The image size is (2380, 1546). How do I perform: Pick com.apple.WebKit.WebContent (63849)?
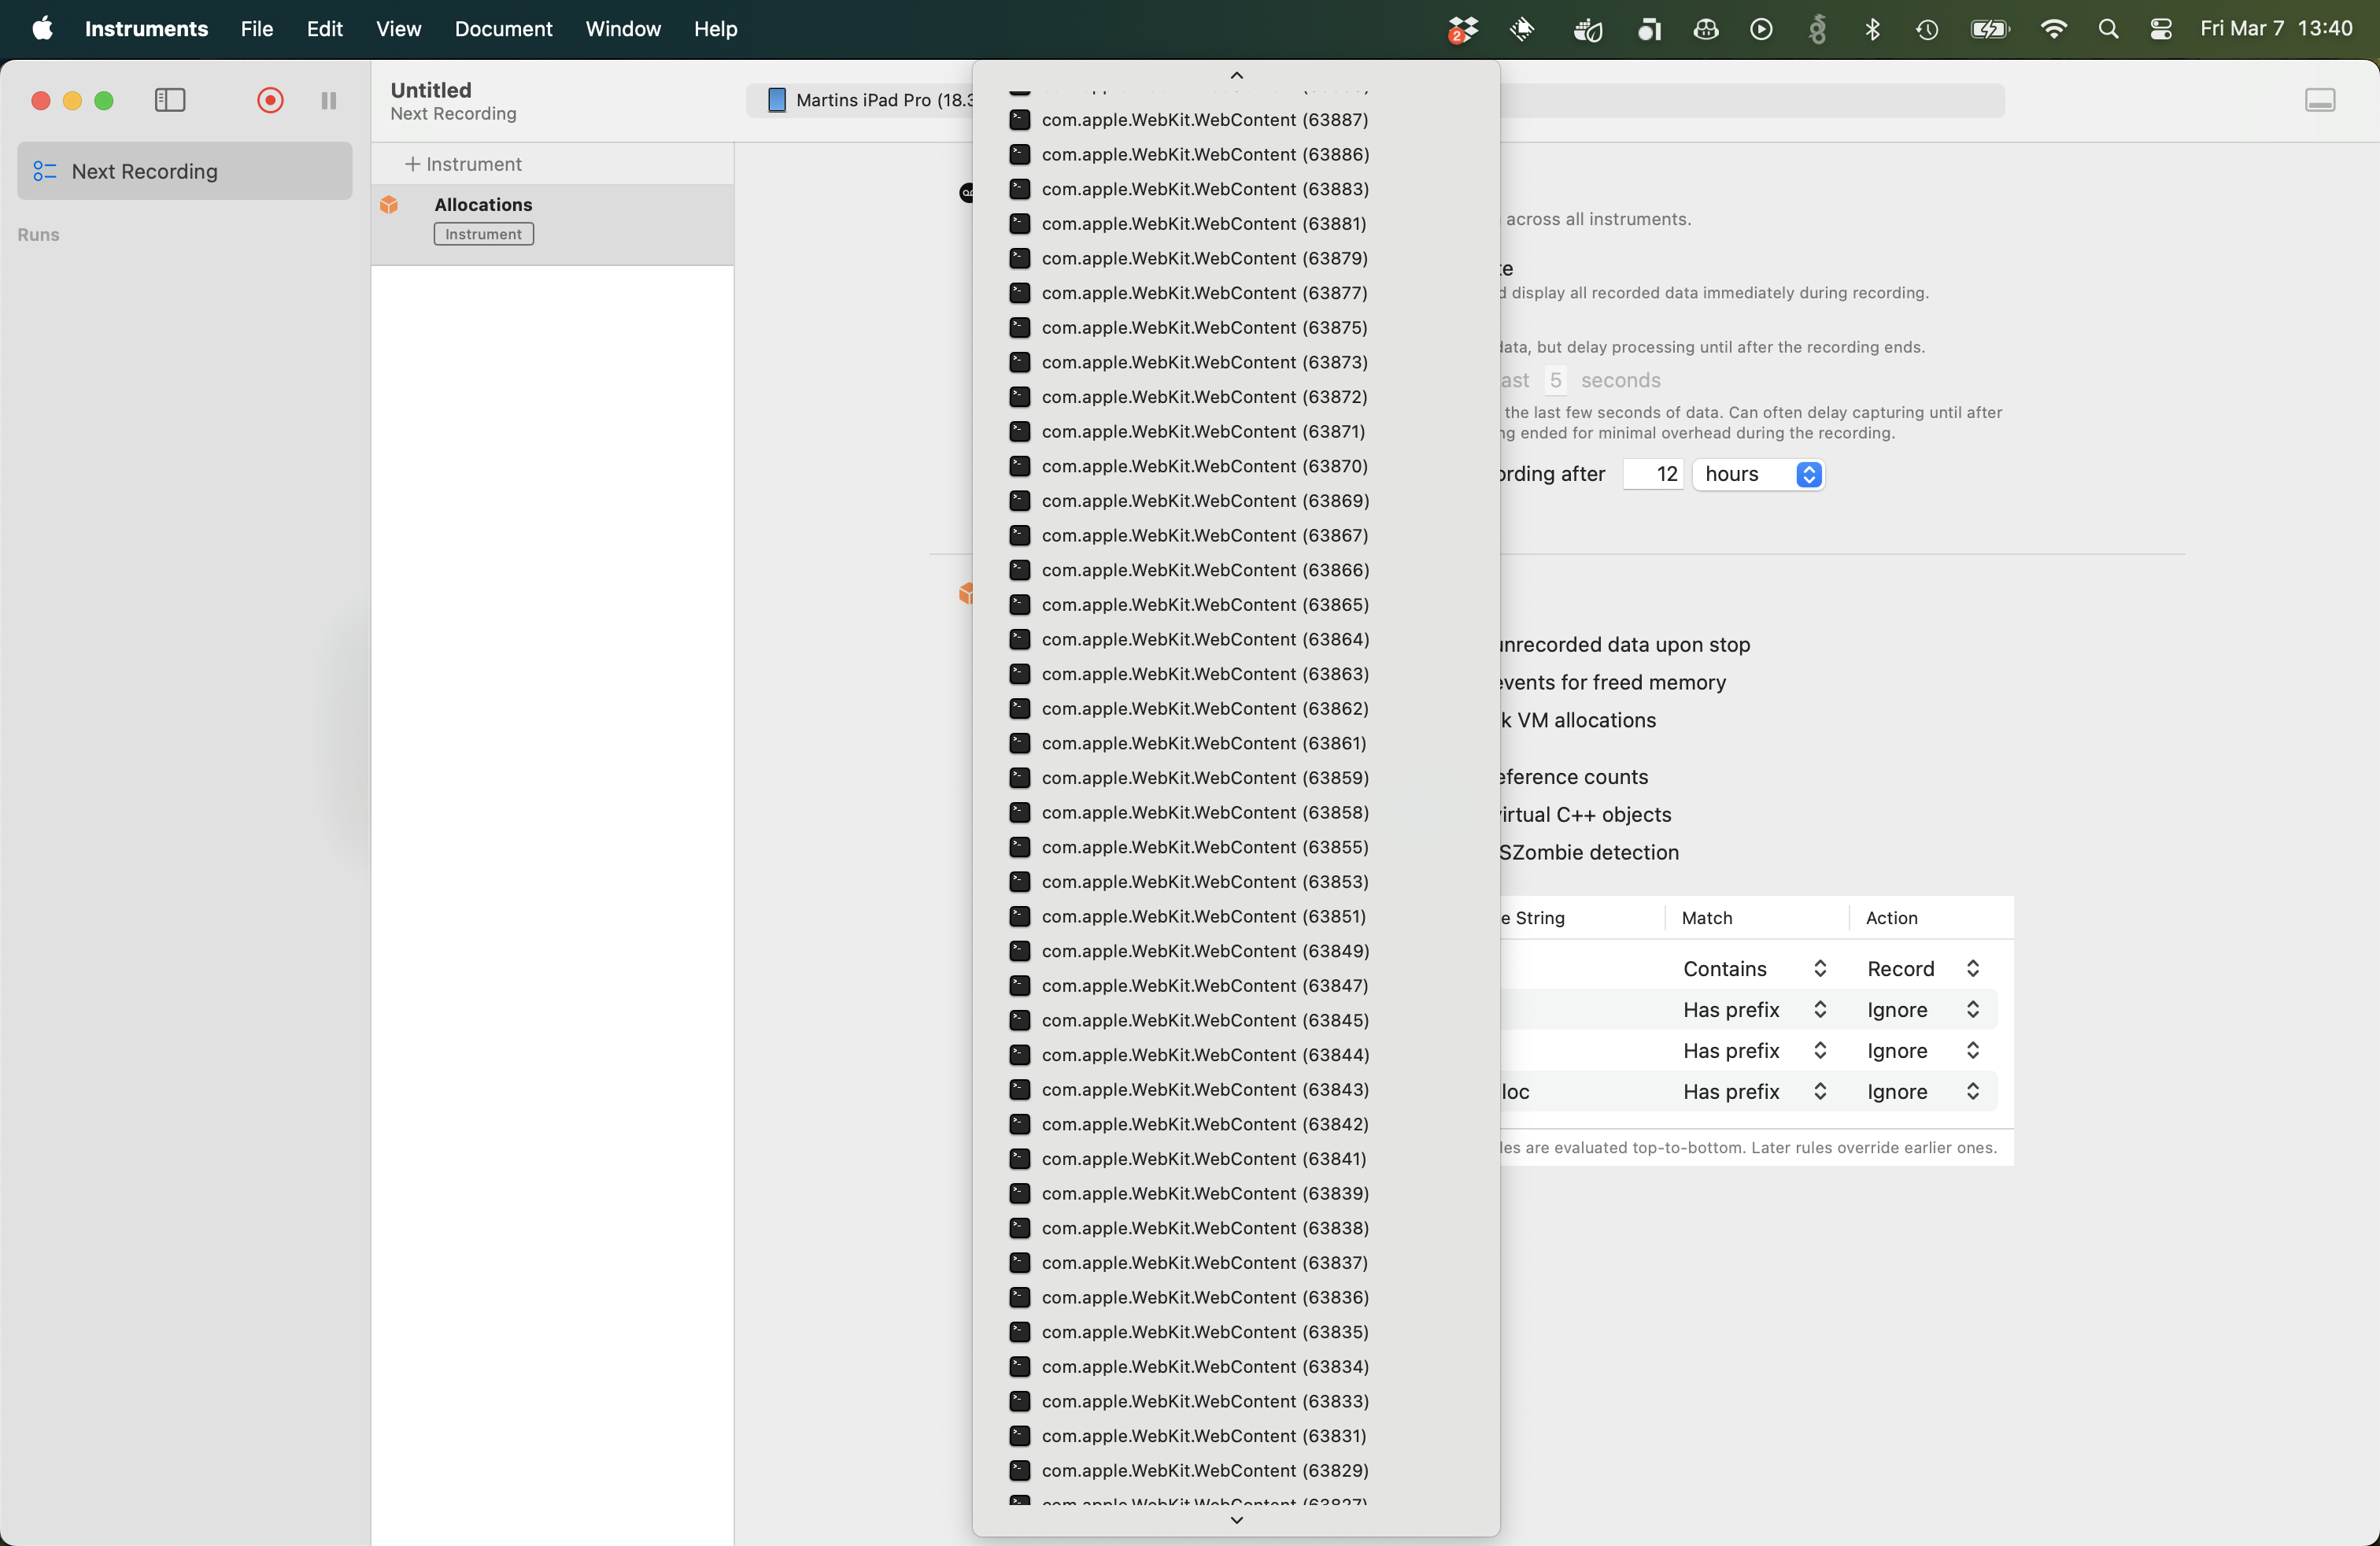pyautogui.click(x=1236, y=951)
